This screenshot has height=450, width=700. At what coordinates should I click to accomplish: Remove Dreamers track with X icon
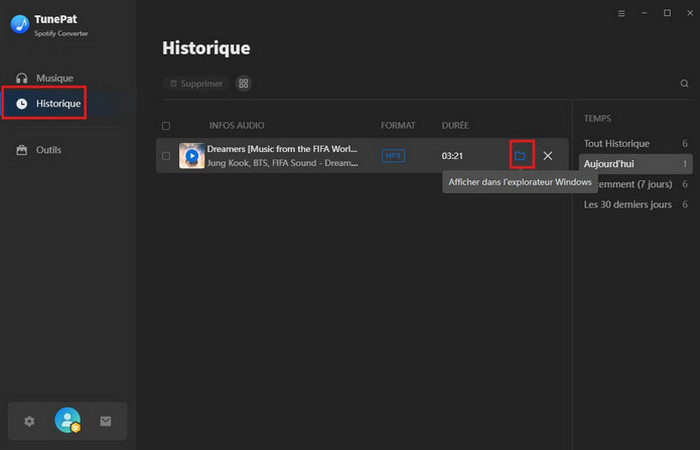pyautogui.click(x=547, y=156)
